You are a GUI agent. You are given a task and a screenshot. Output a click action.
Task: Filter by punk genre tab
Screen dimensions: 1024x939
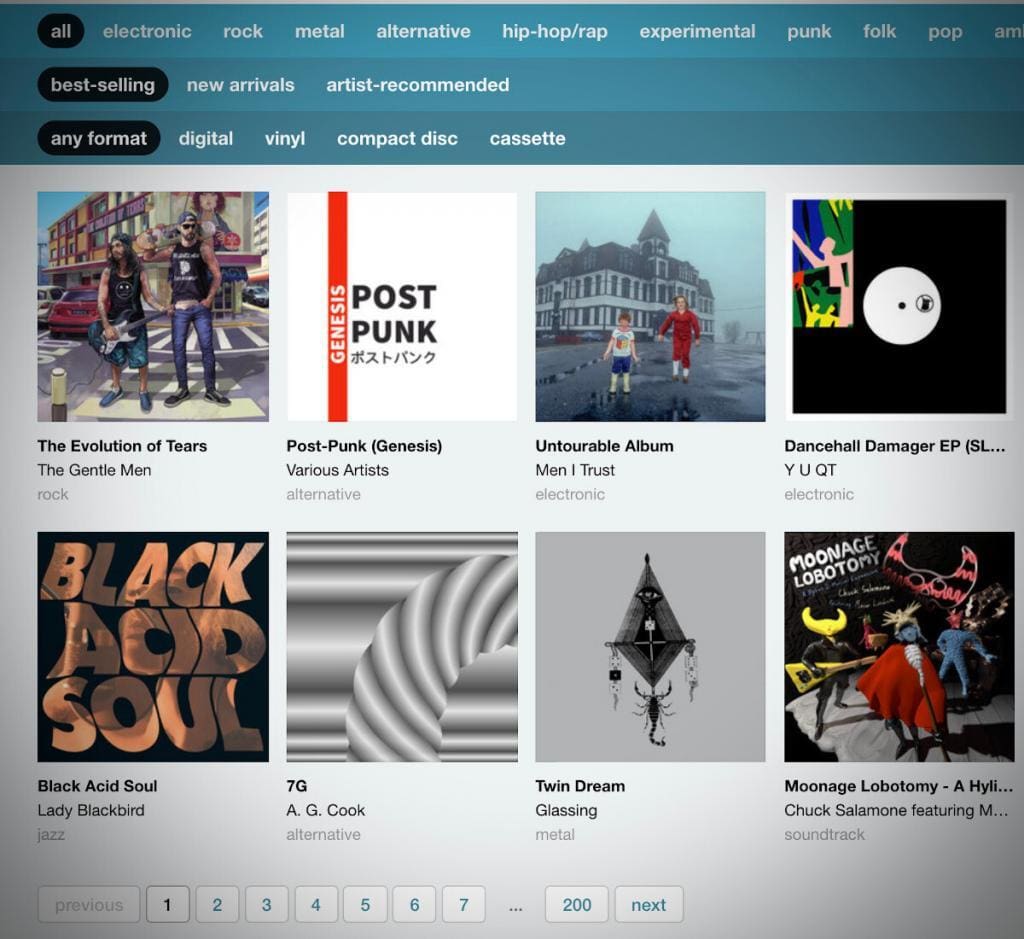(x=809, y=31)
